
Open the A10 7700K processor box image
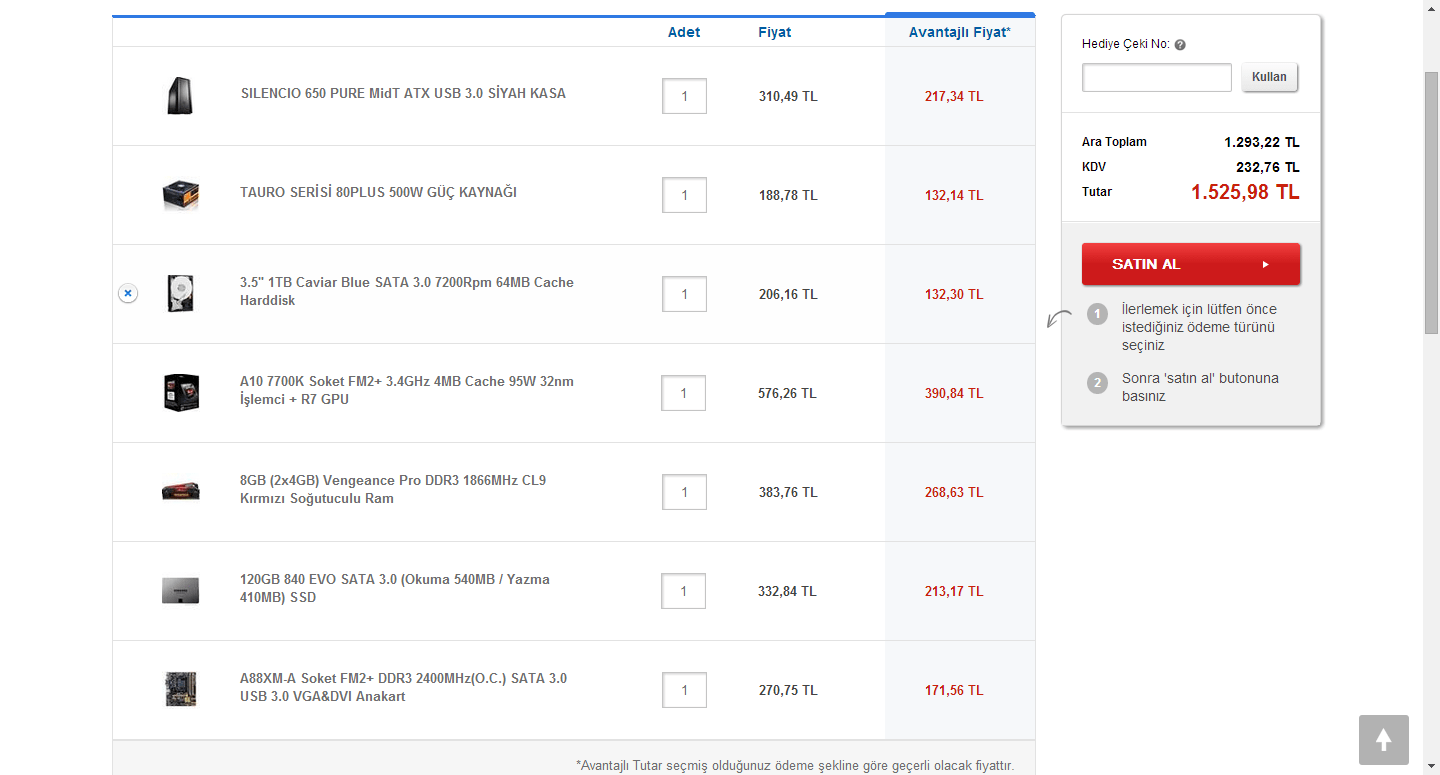(180, 393)
